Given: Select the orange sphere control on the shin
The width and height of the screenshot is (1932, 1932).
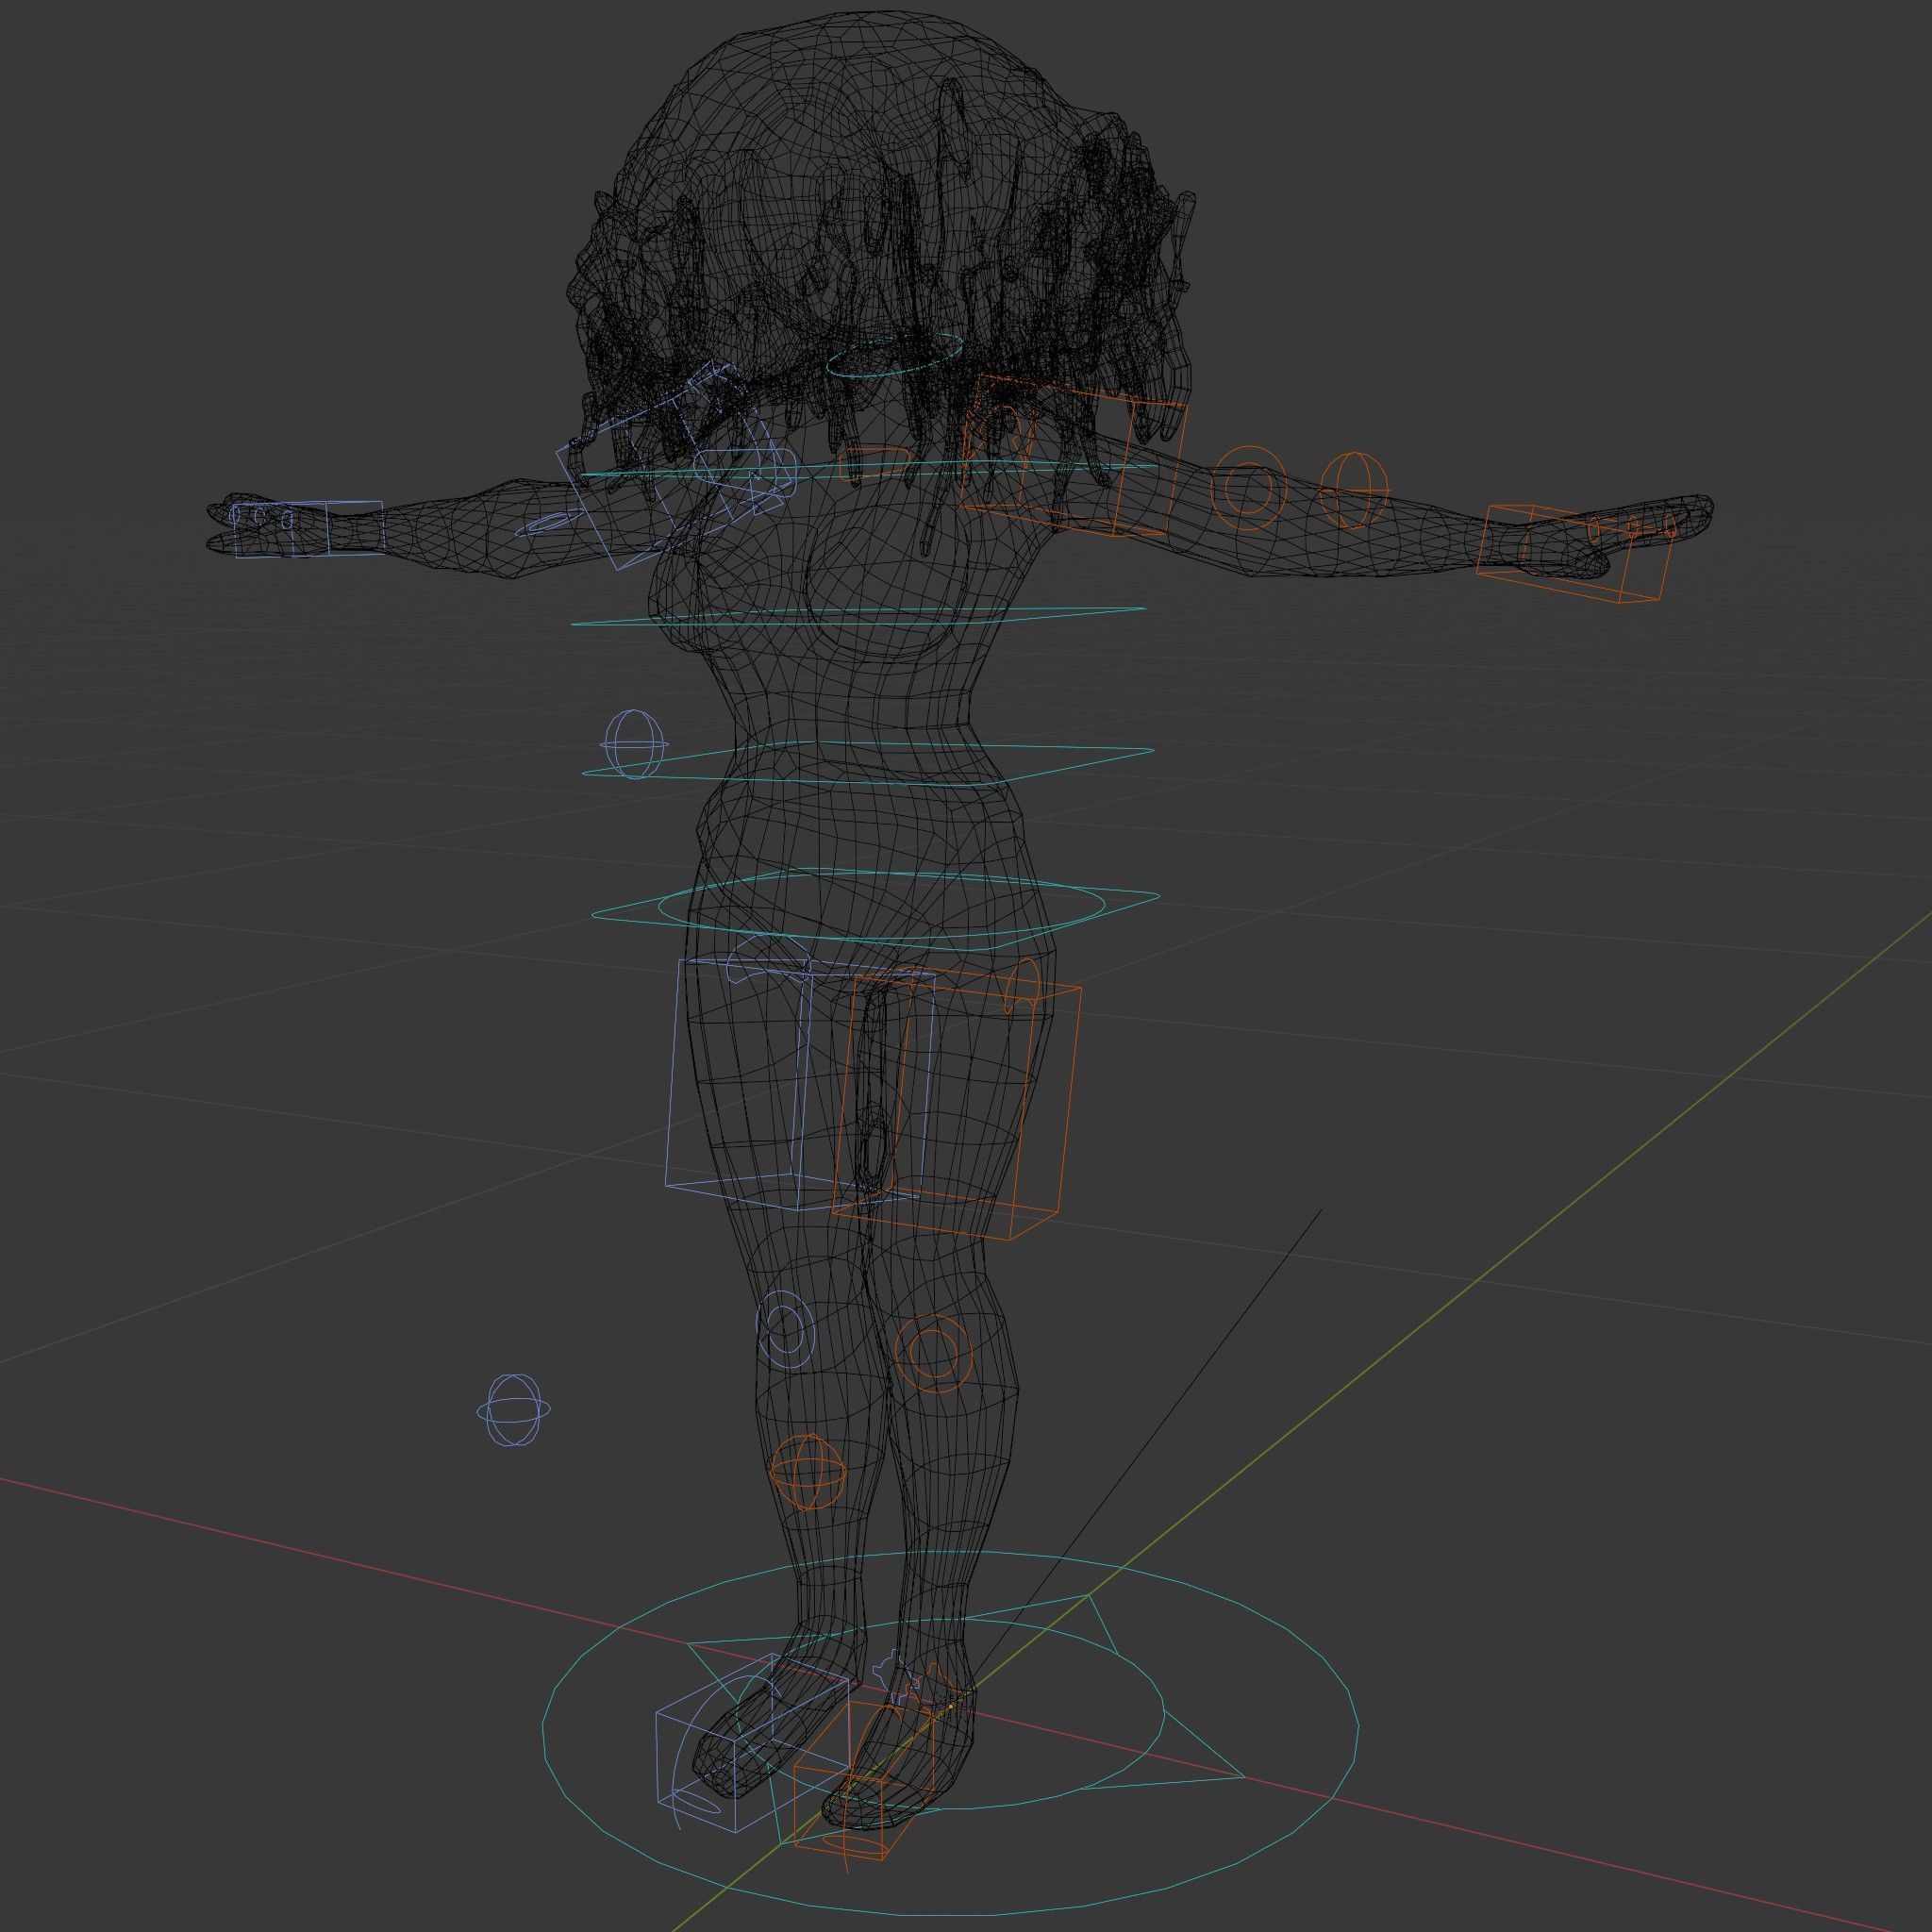Looking at the screenshot, I should pos(808,1472).
